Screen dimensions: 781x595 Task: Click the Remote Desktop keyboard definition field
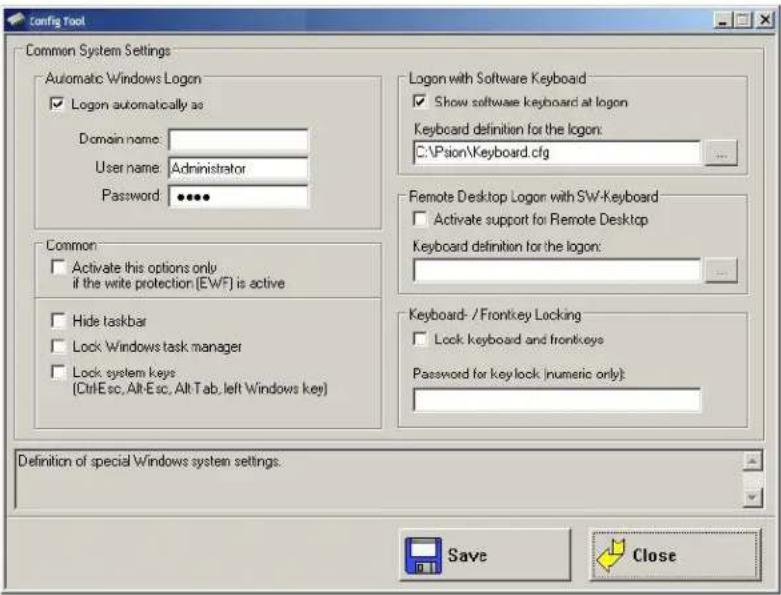557,270
